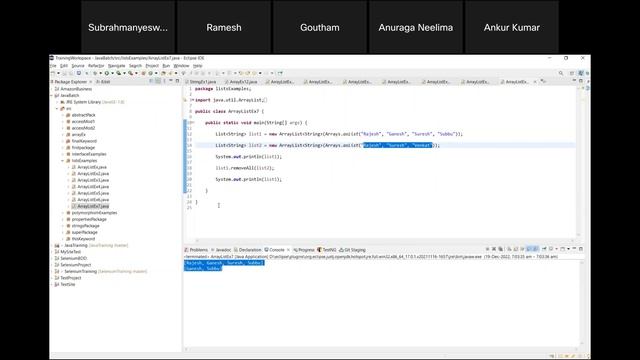The width and height of the screenshot is (640, 360).
Task: Open the Source menu
Action: (78, 66)
